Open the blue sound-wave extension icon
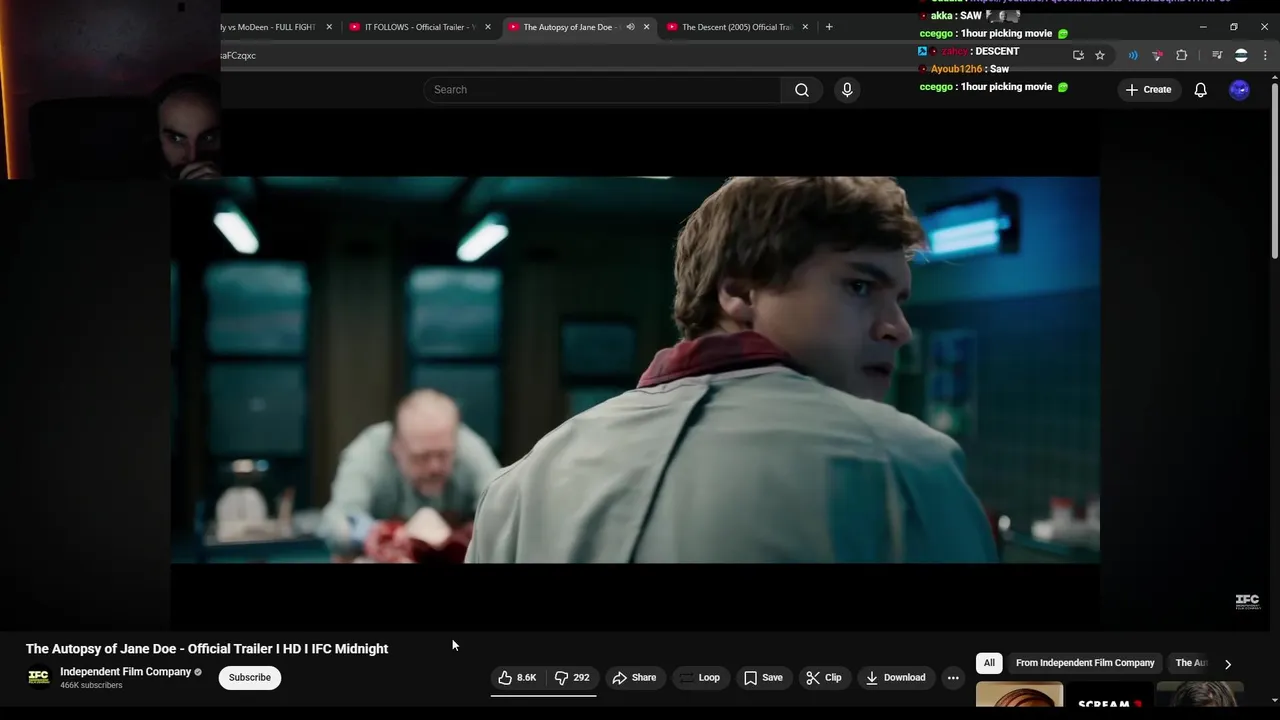The height and width of the screenshot is (720, 1280). 1132,55
